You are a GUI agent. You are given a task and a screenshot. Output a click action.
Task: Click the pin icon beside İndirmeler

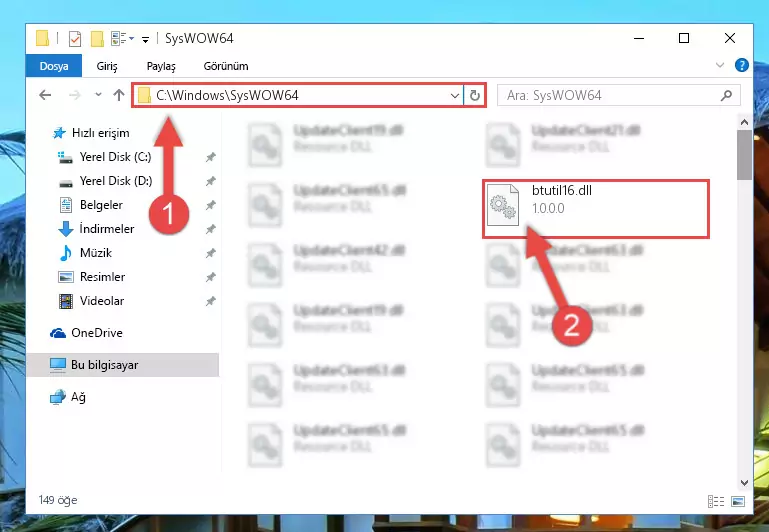coord(210,229)
